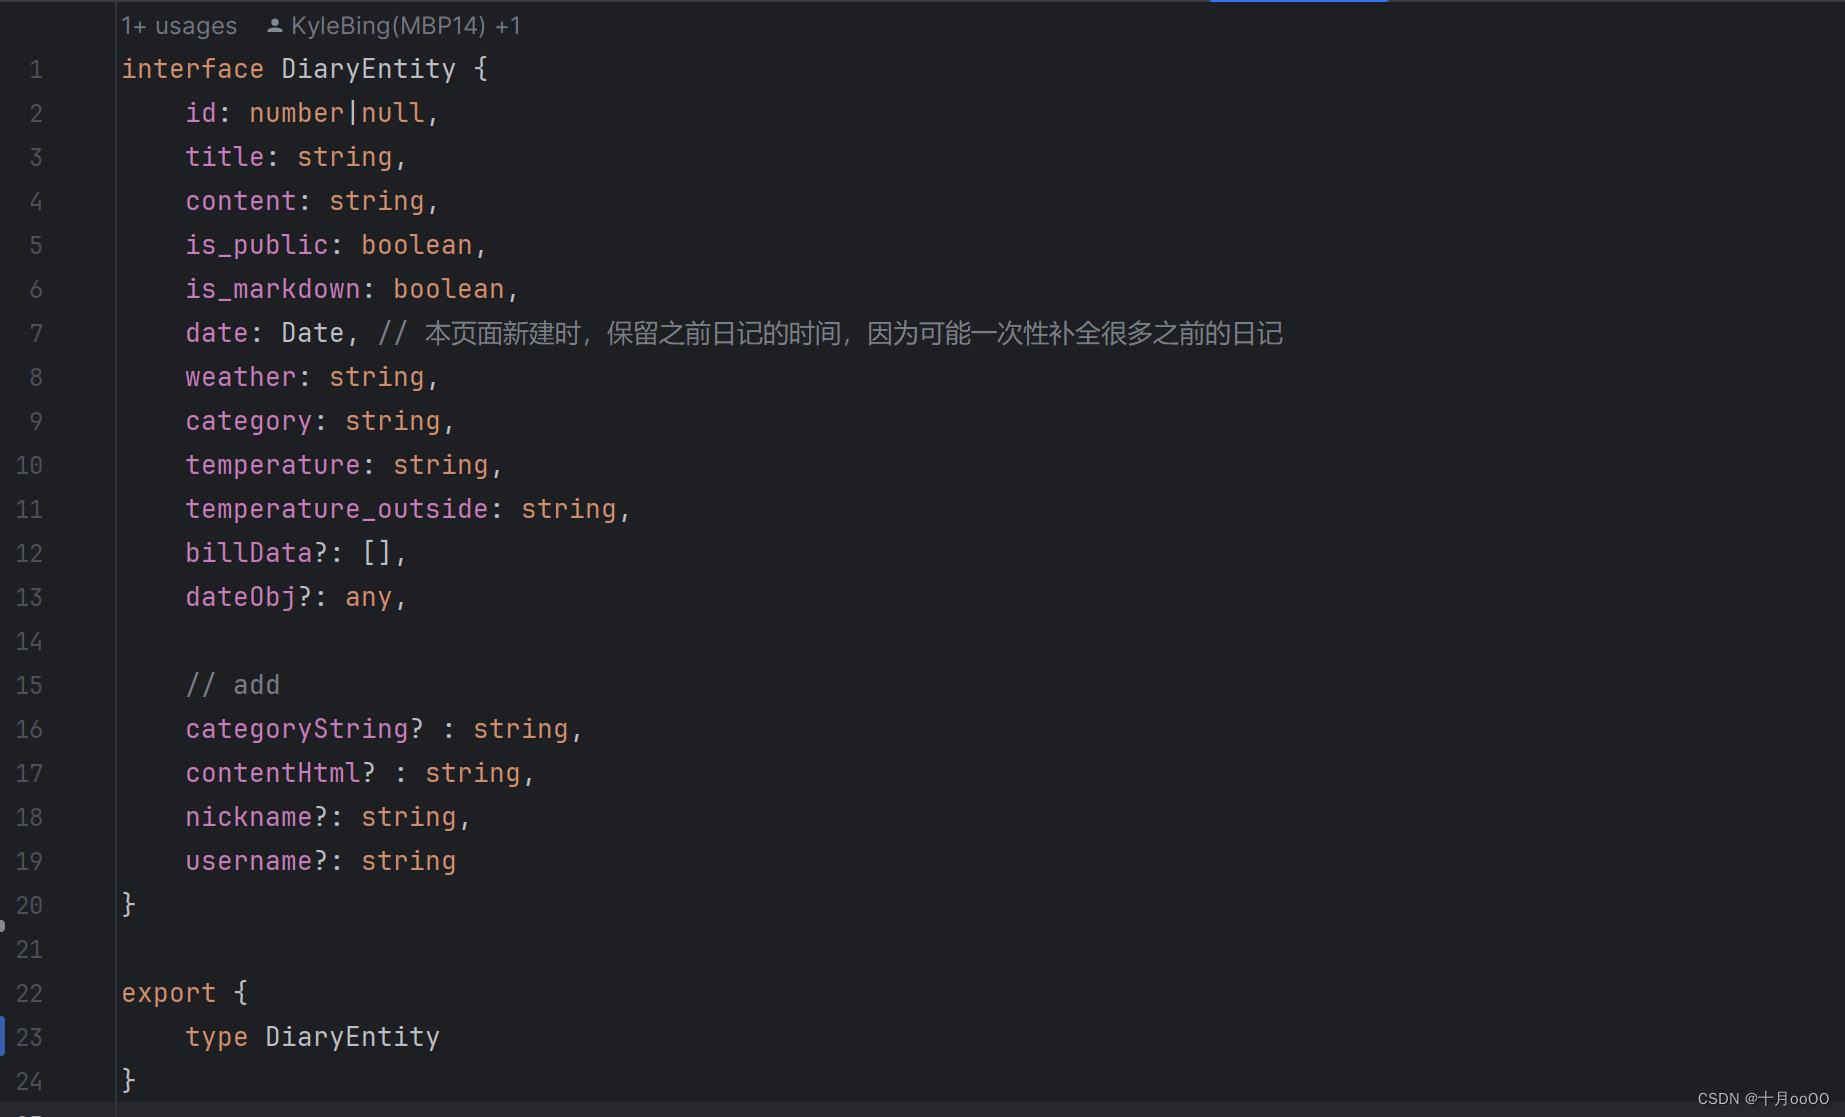Click the 'id' property name
Screen dimensions: 1845x1117
tap(201, 113)
